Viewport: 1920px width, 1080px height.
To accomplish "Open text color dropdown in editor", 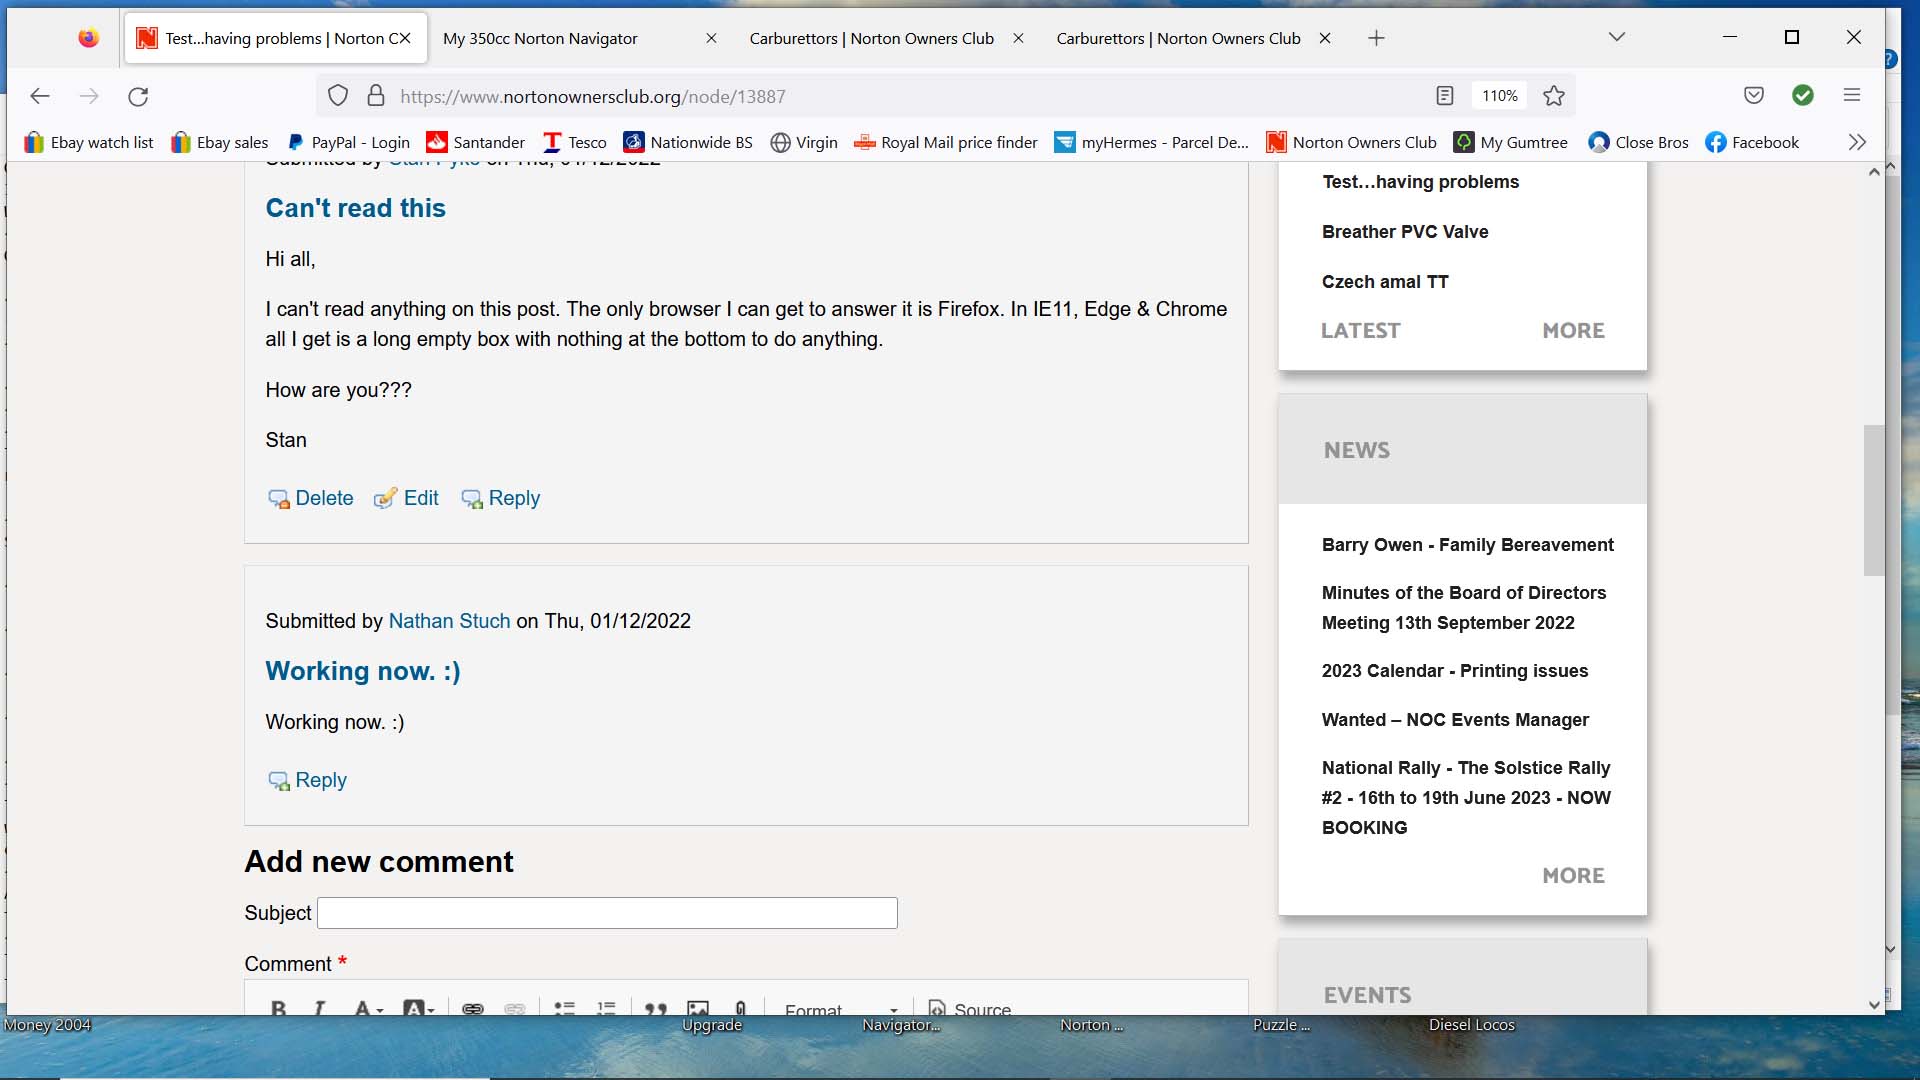I will click(x=368, y=1008).
